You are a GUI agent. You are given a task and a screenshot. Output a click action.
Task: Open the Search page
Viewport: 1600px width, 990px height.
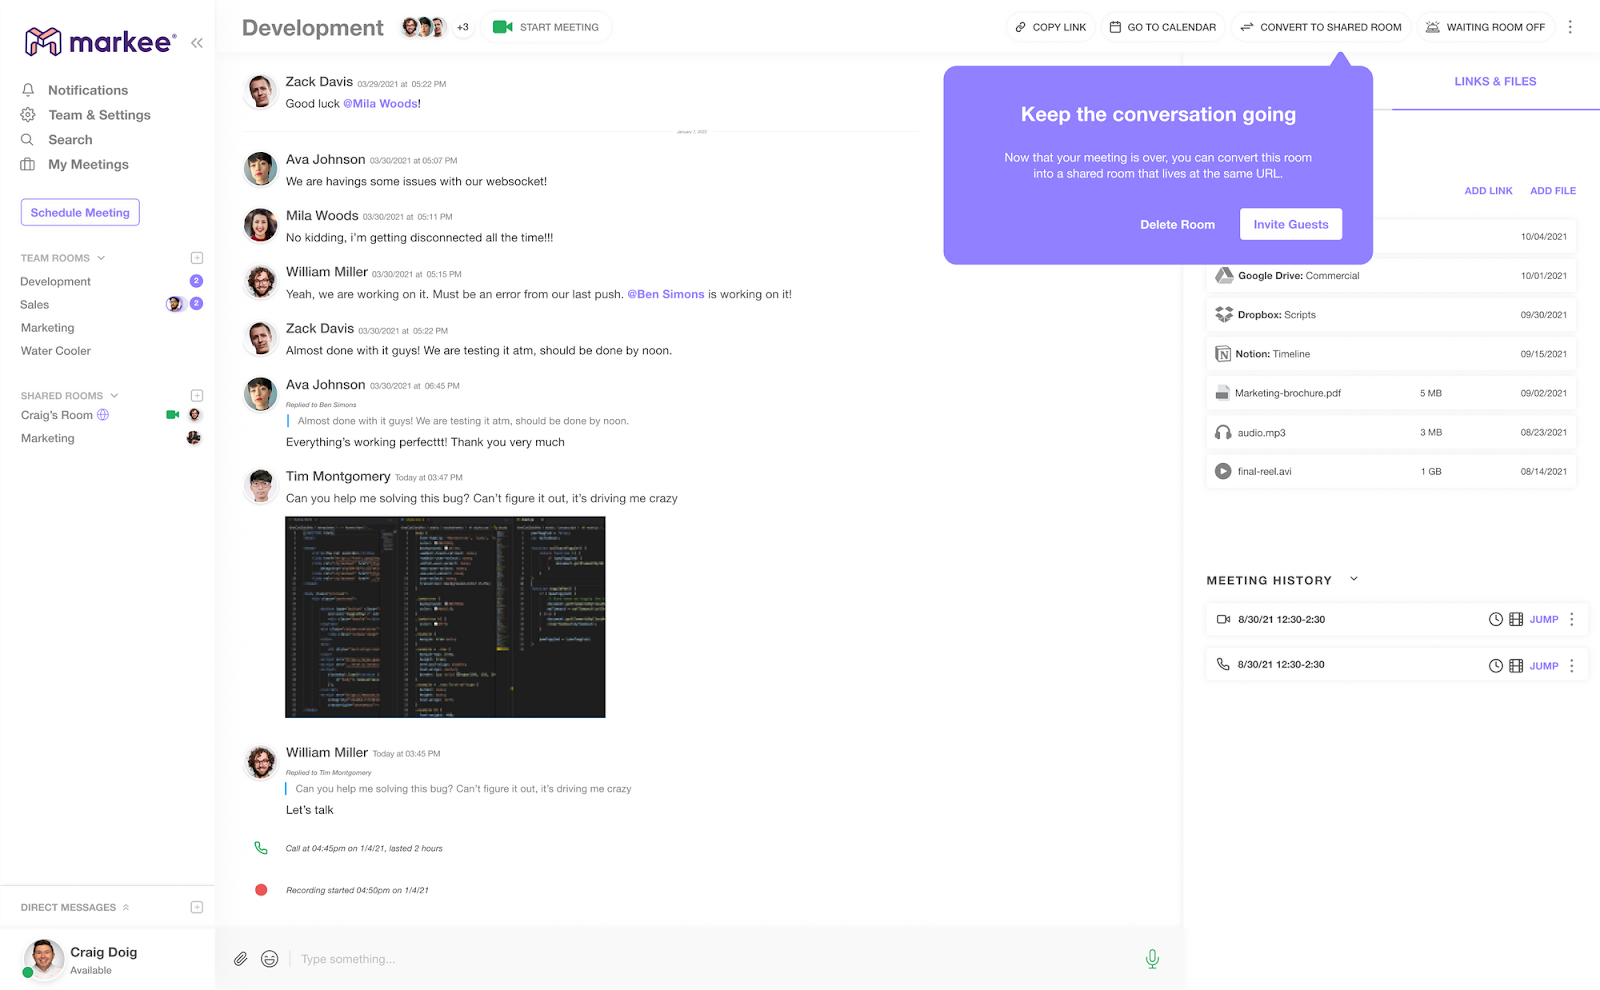(70, 140)
